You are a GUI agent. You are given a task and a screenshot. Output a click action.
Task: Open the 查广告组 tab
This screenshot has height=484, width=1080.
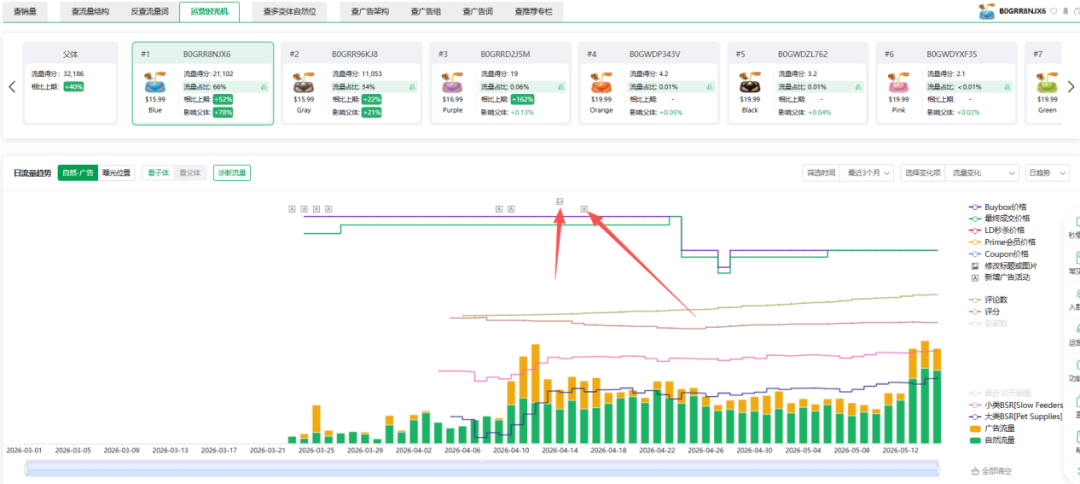tap(425, 11)
